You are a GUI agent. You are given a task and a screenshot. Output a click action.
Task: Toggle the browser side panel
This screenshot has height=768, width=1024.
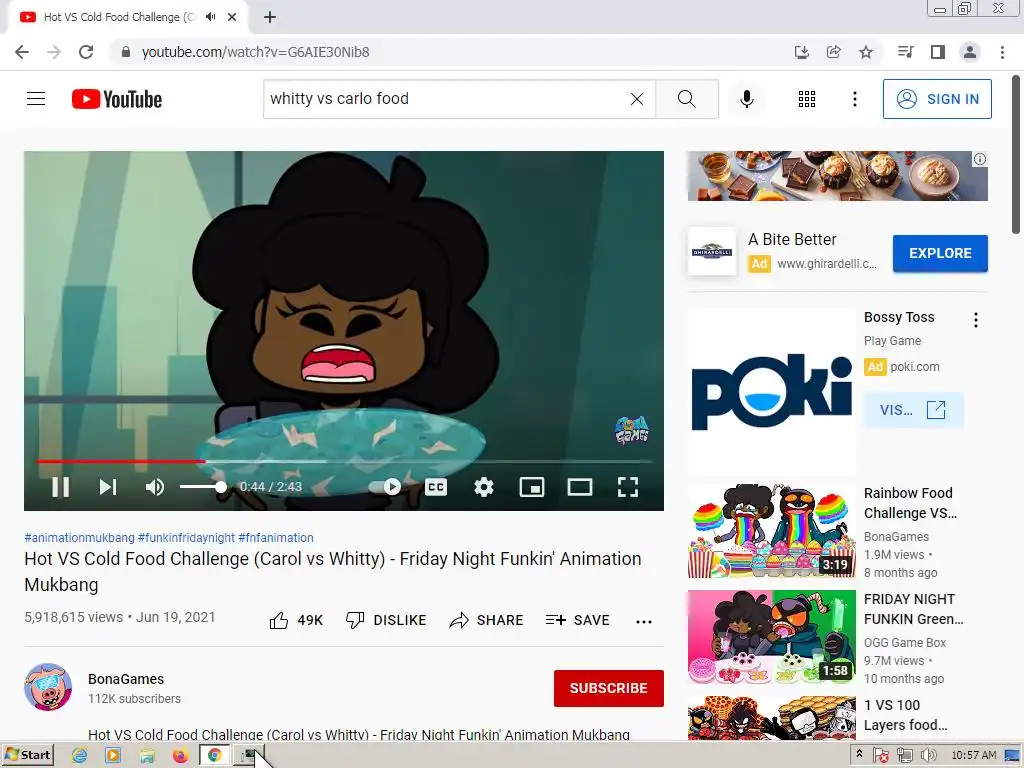(938, 52)
